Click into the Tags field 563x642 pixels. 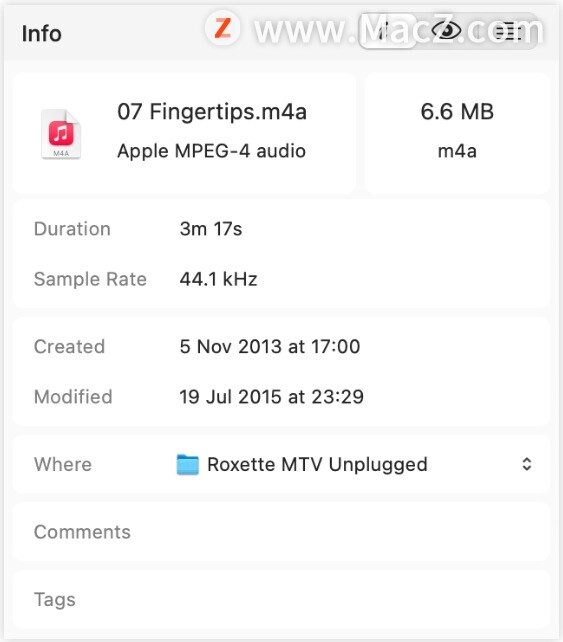281,599
